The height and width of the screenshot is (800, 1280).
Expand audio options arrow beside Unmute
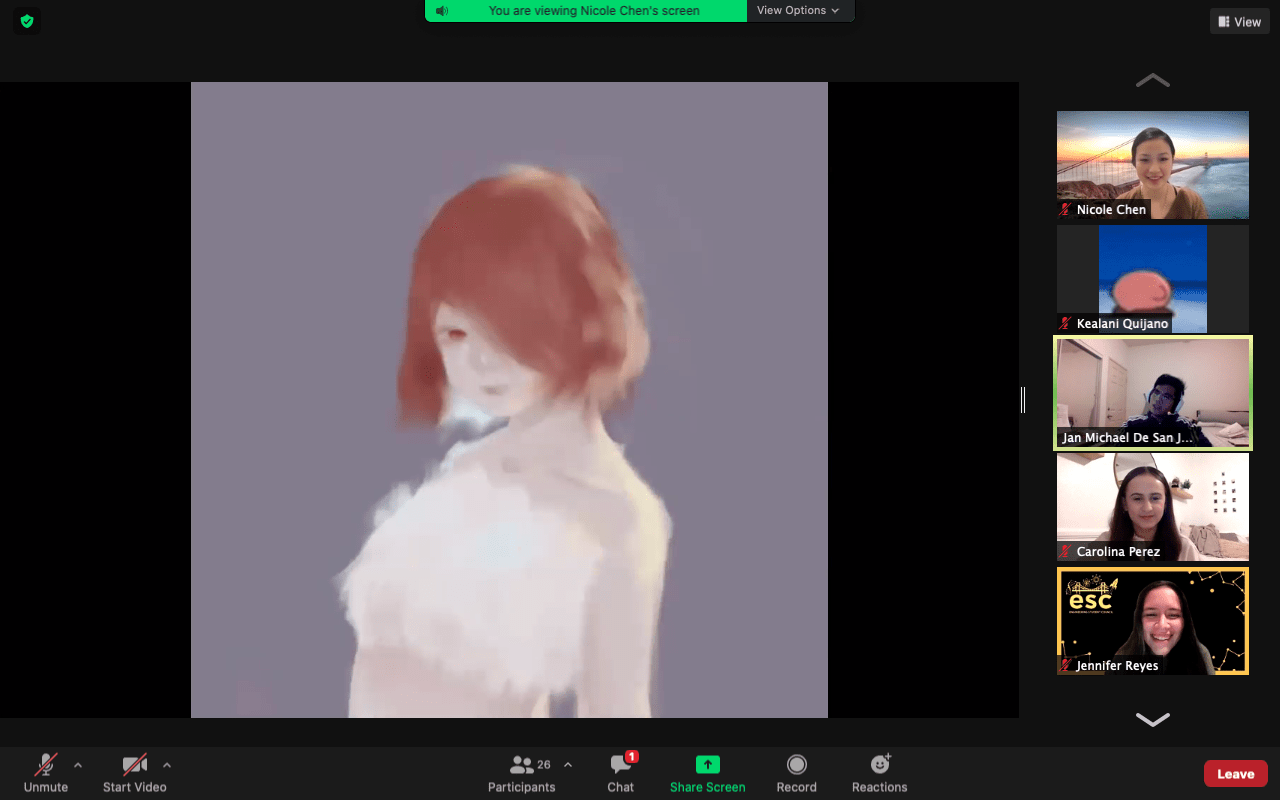click(78, 765)
